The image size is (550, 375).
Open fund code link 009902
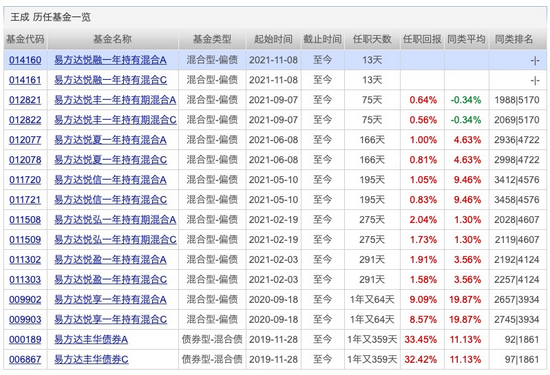[x=25, y=300]
